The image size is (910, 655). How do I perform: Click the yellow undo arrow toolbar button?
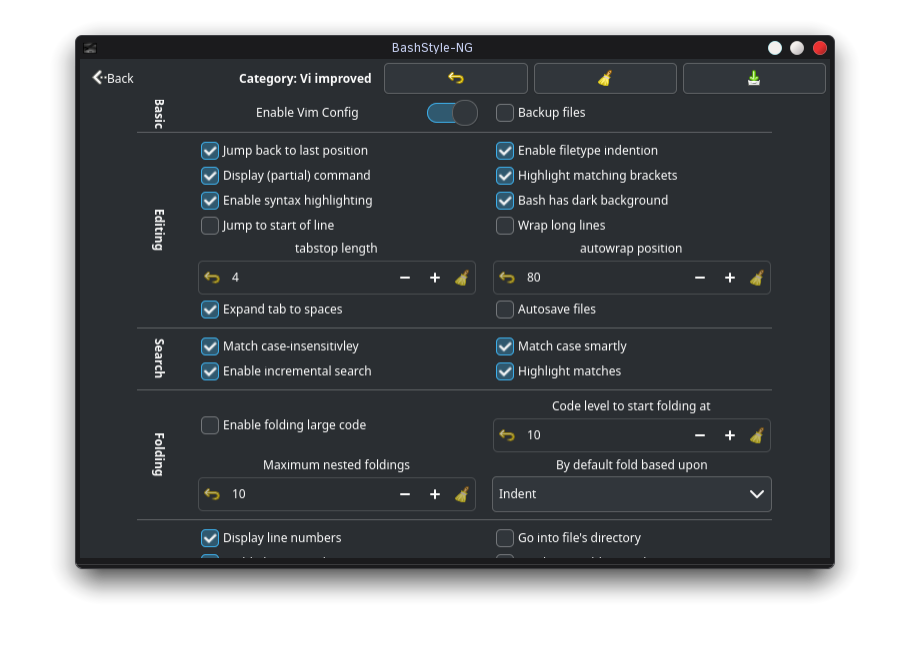pyautogui.click(x=456, y=78)
